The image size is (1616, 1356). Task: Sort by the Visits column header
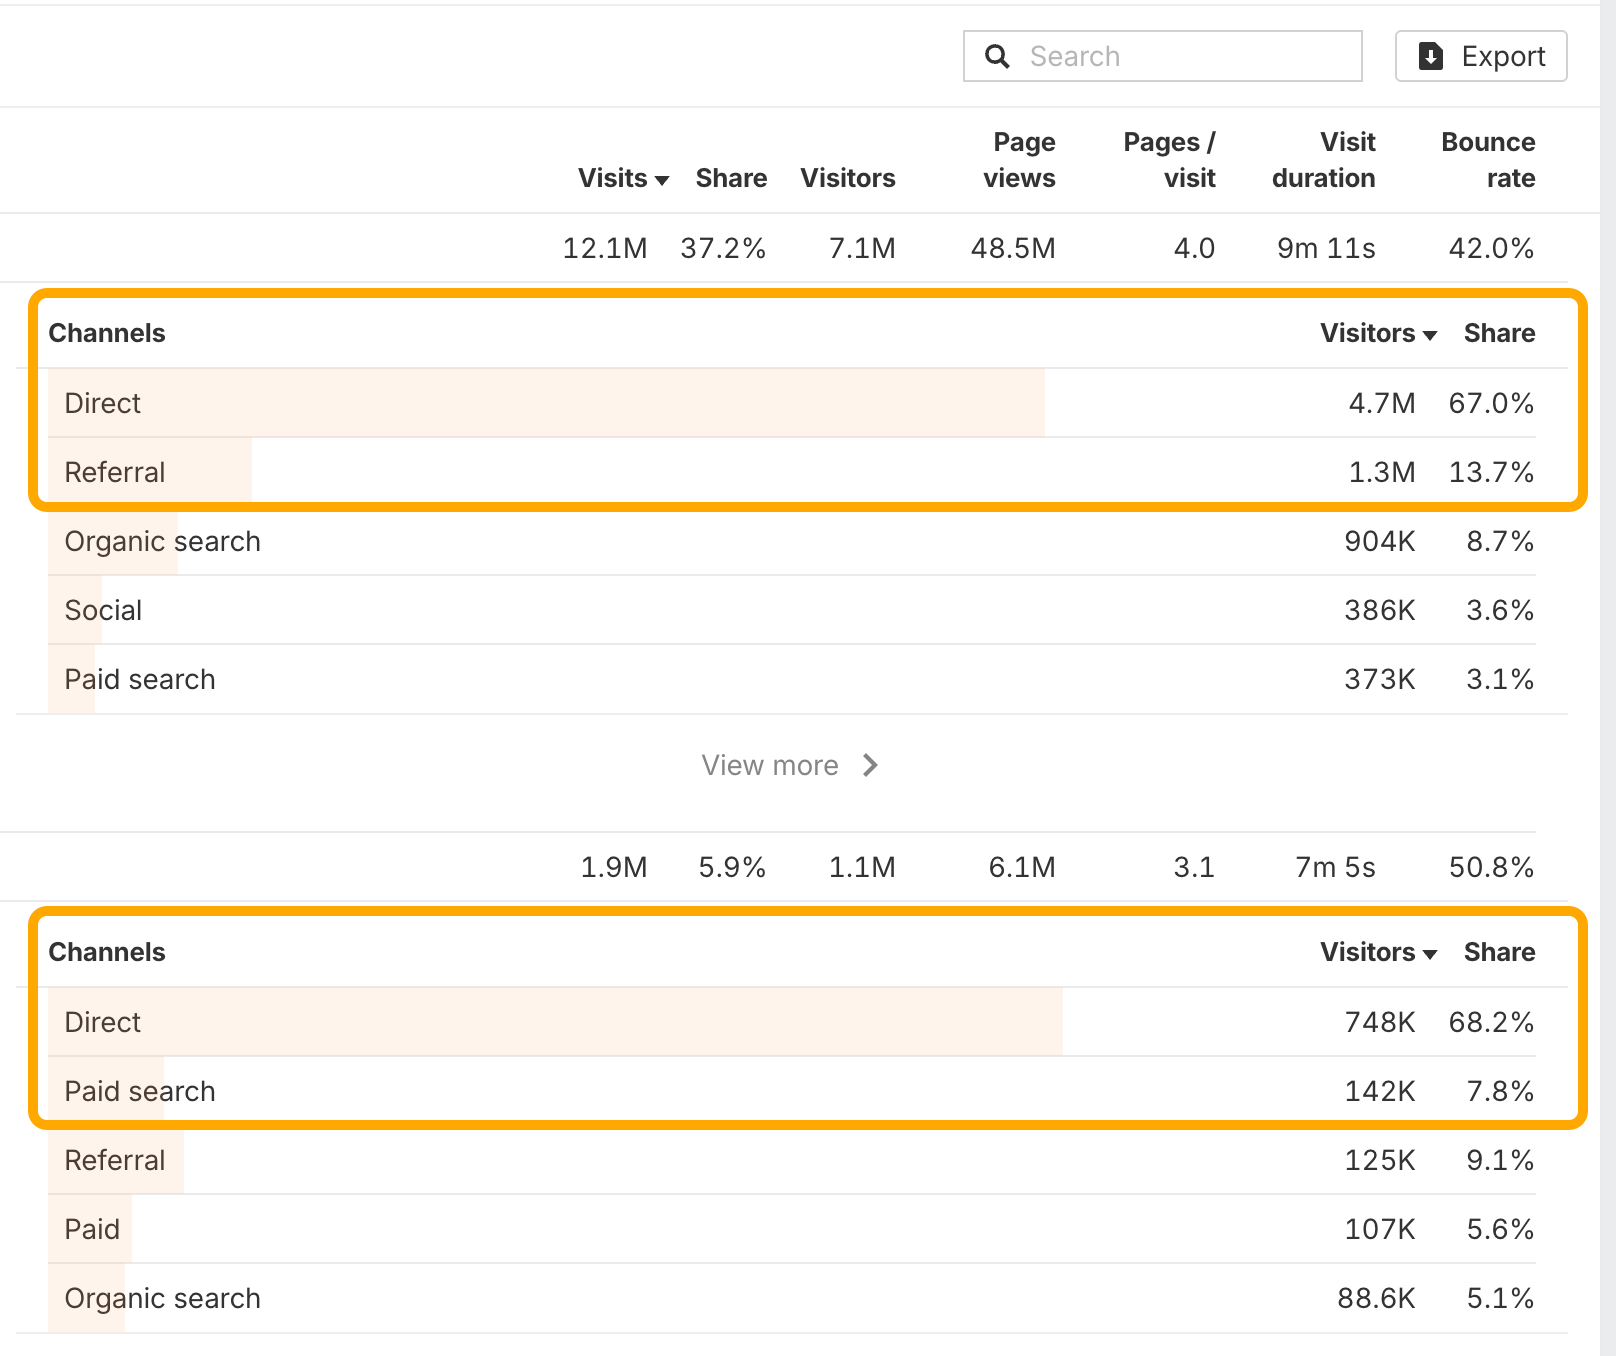point(623,178)
